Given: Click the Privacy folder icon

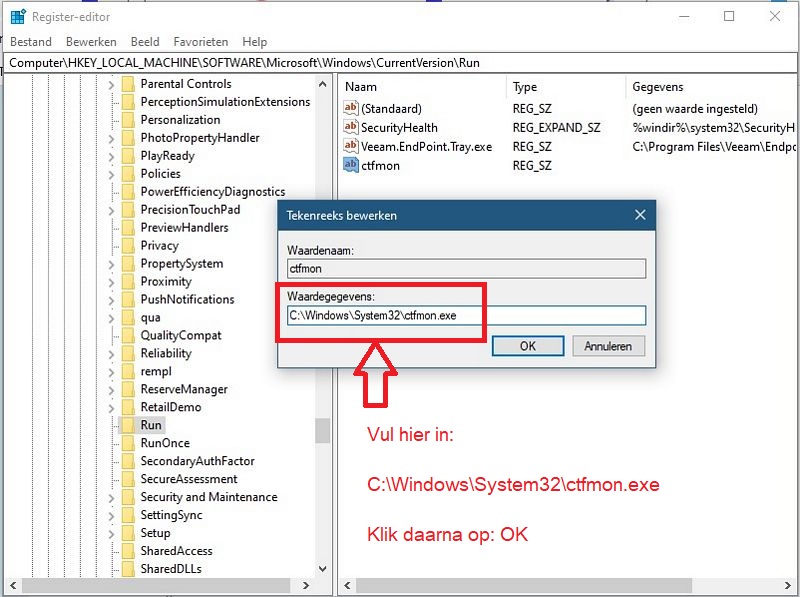Looking at the screenshot, I should click(128, 245).
